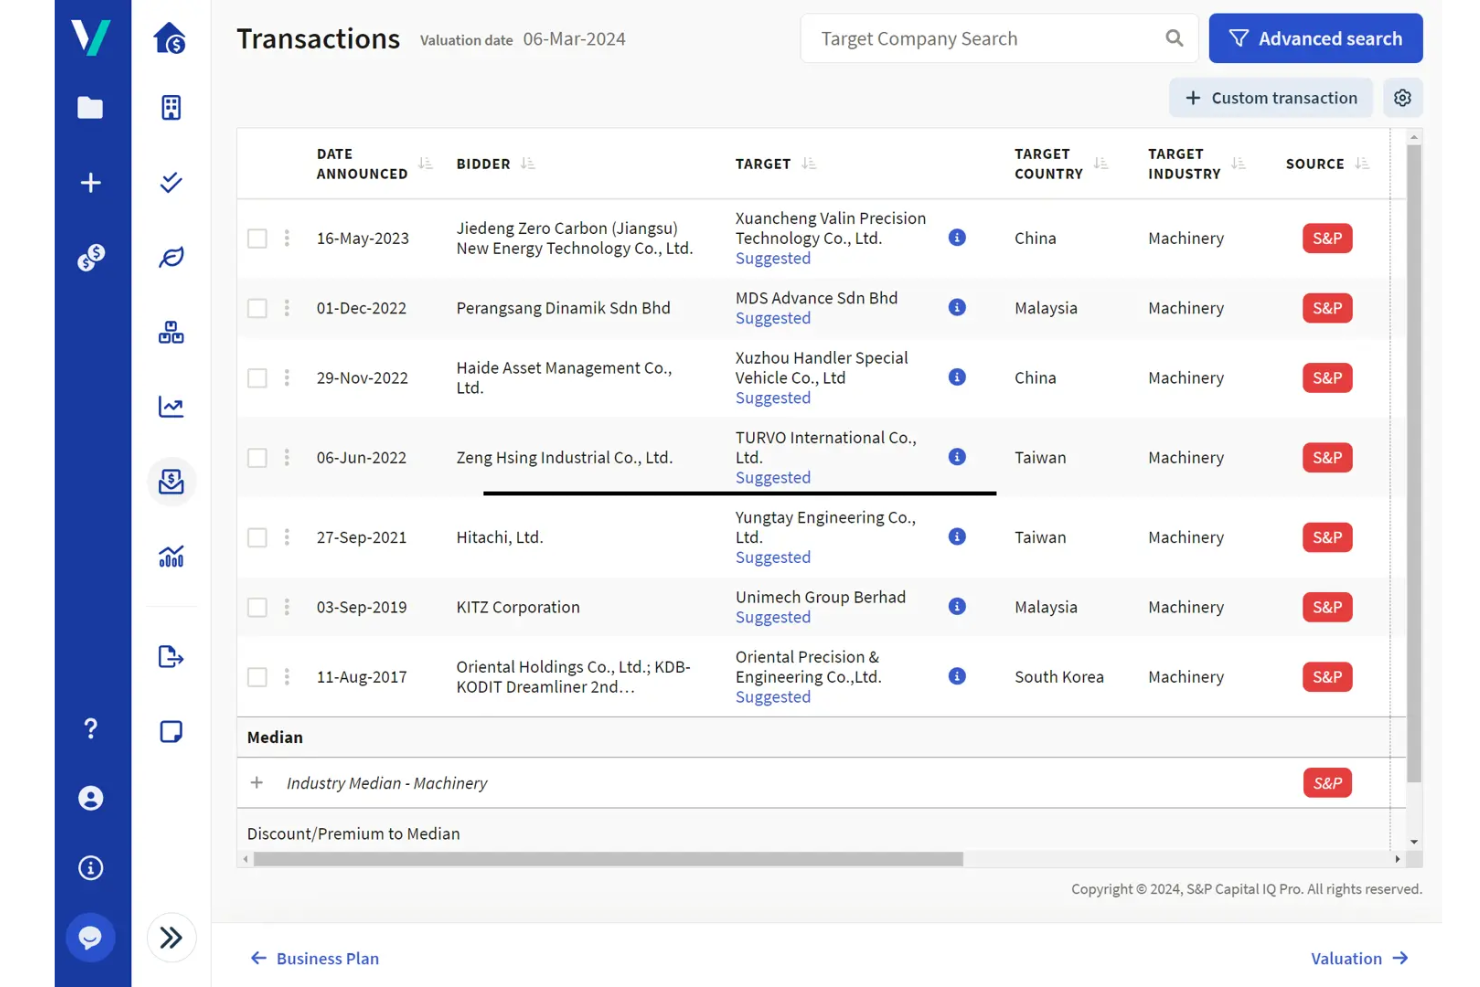Go back to Business Plan
This screenshot has height=987, width=1480.
click(313, 958)
